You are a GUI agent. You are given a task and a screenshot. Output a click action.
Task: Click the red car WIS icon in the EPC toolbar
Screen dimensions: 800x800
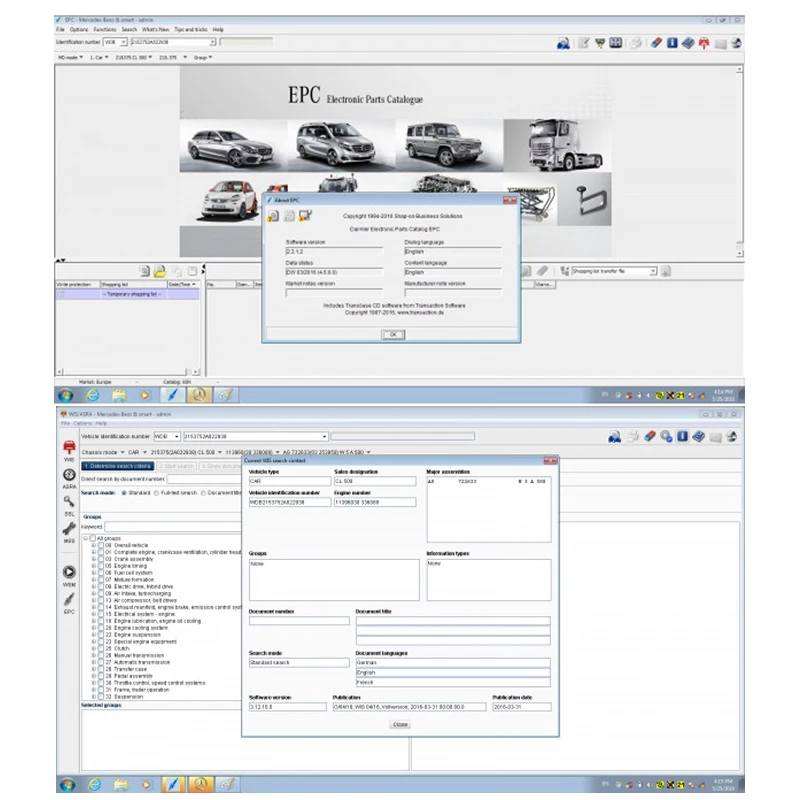coord(704,43)
